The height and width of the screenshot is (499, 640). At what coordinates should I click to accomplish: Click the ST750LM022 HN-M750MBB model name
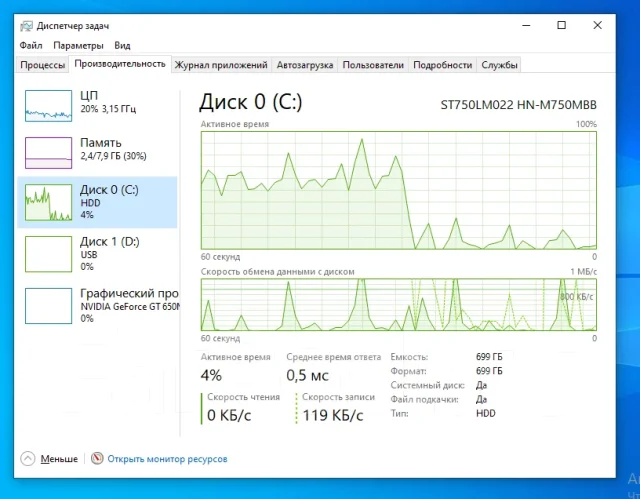[518, 105]
